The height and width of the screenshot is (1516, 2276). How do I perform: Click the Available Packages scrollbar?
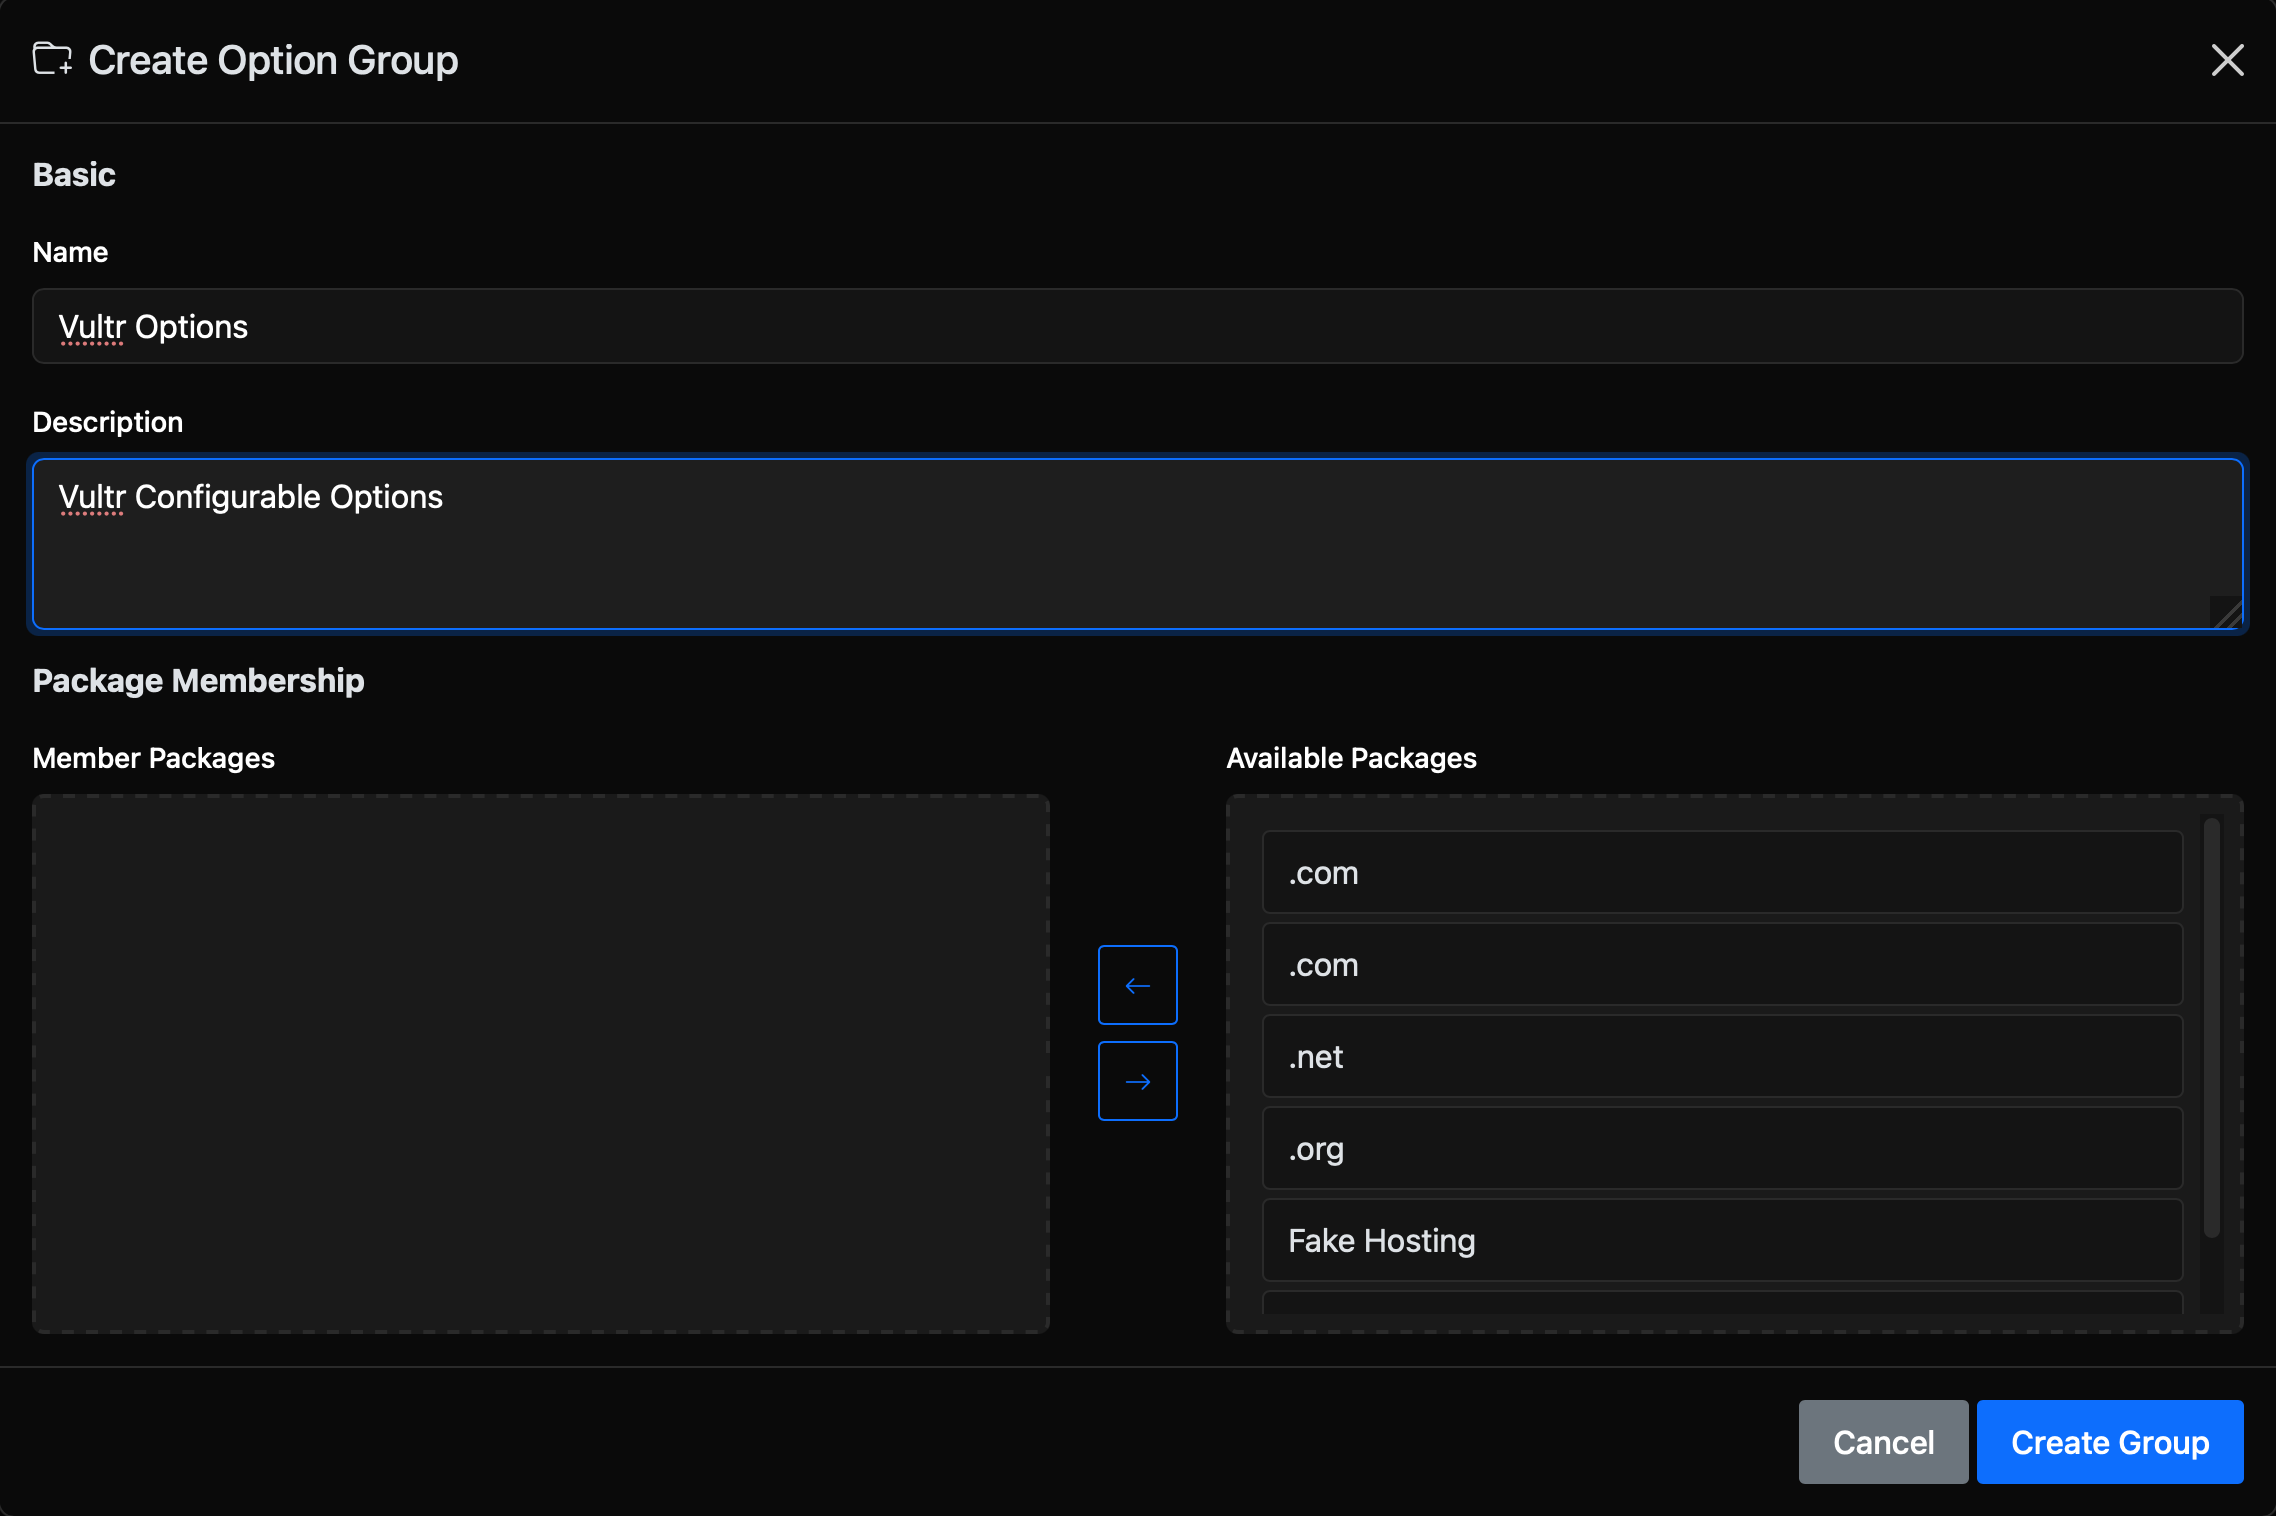pyautogui.click(x=2212, y=1028)
